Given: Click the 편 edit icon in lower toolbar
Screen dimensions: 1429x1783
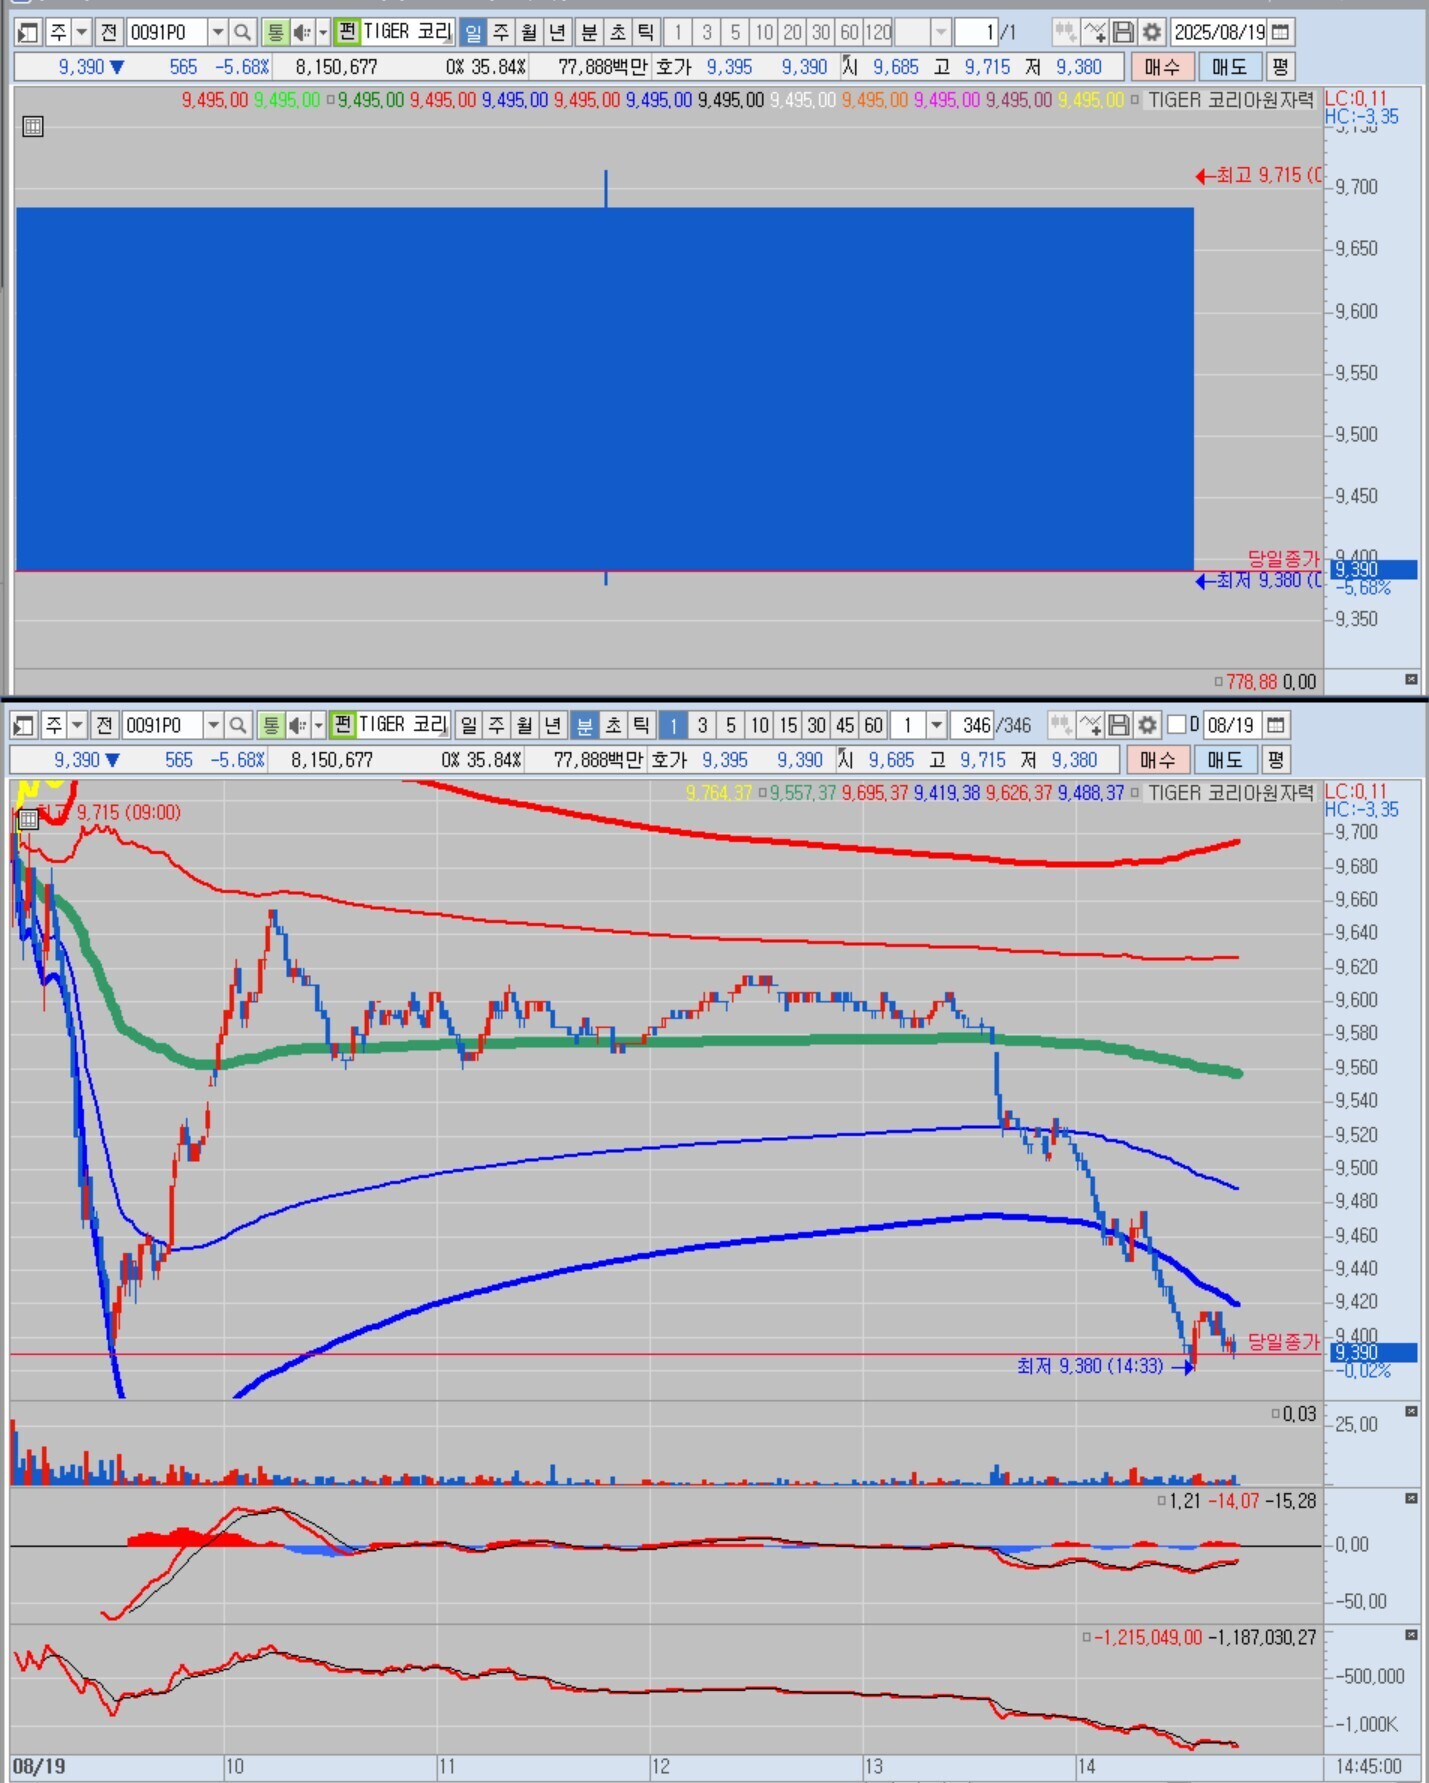Looking at the screenshot, I should [342, 725].
